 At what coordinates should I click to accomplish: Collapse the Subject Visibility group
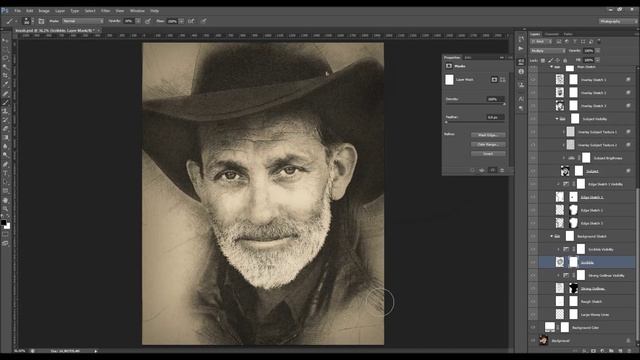557,119
